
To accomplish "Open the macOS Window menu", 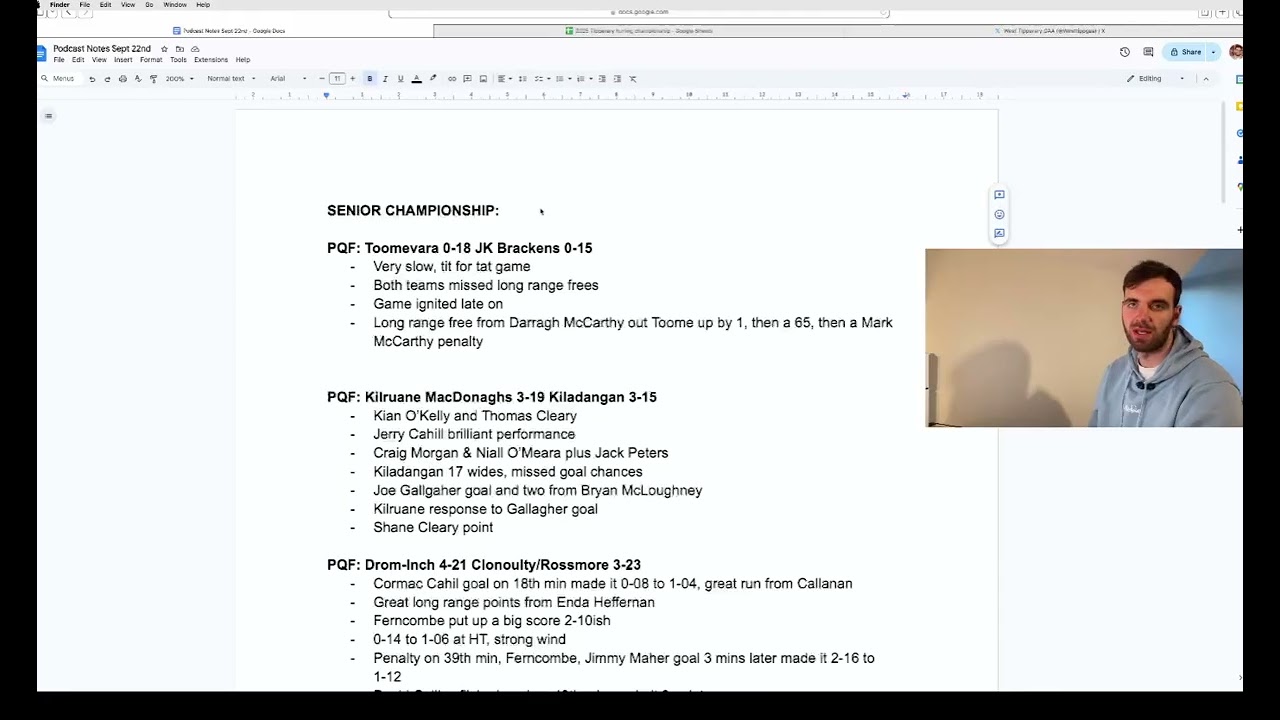I will pyautogui.click(x=175, y=5).
